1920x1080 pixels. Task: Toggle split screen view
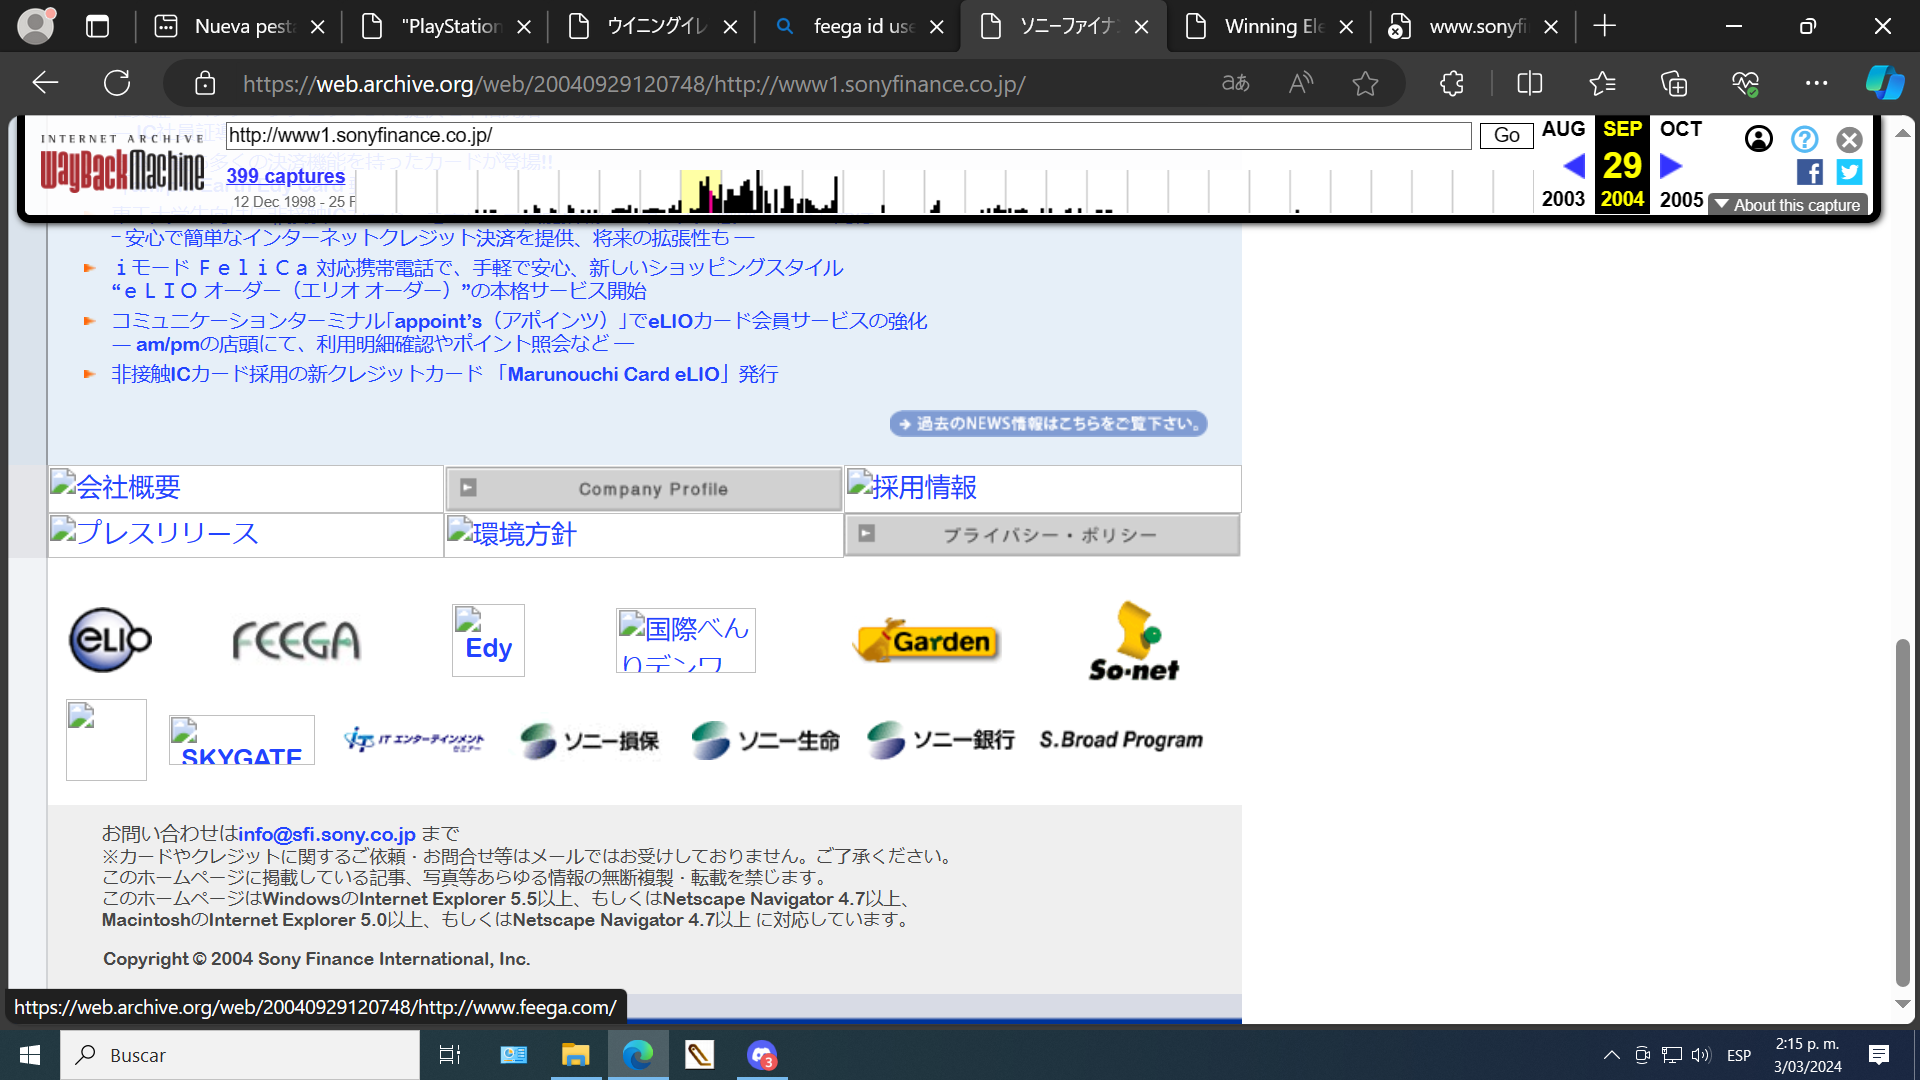[1530, 83]
